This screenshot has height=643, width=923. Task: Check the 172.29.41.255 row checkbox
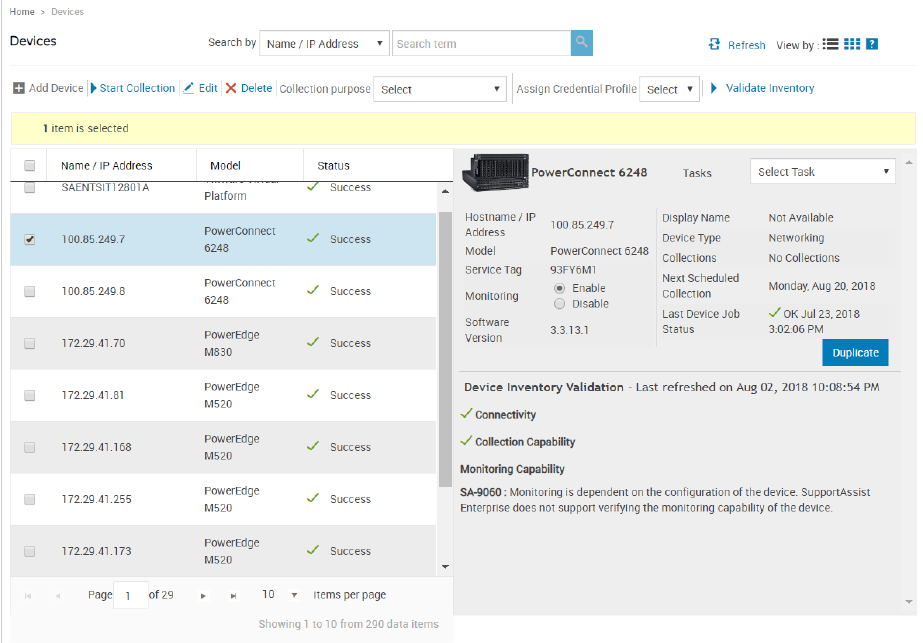[29, 499]
